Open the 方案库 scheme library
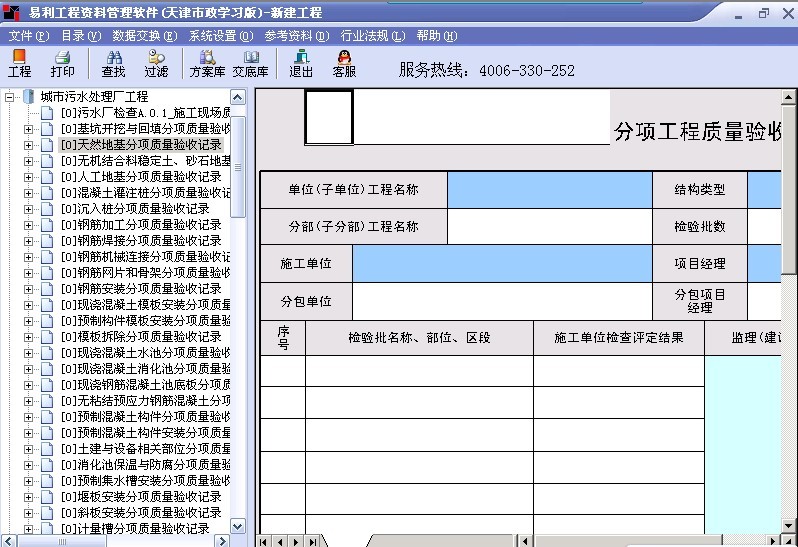The image size is (798, 547). pos(207,64)
